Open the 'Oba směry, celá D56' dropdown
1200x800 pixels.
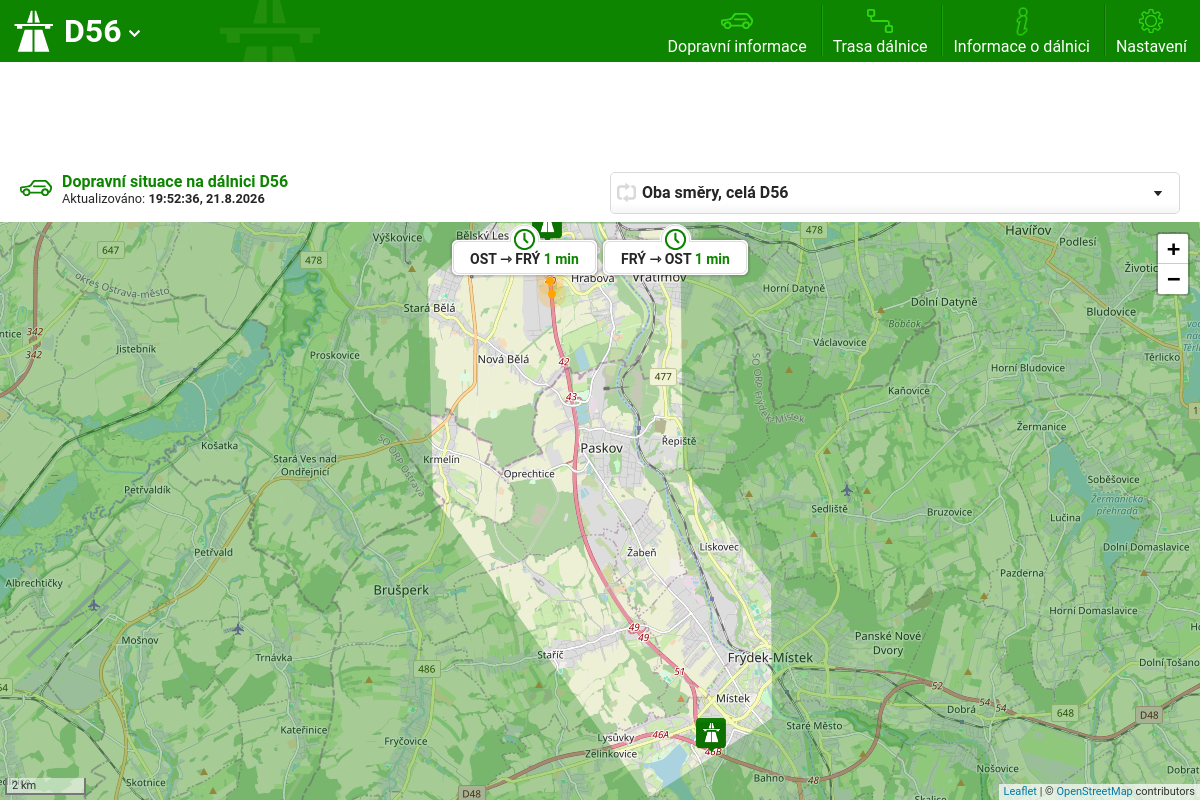pos(895,193)
